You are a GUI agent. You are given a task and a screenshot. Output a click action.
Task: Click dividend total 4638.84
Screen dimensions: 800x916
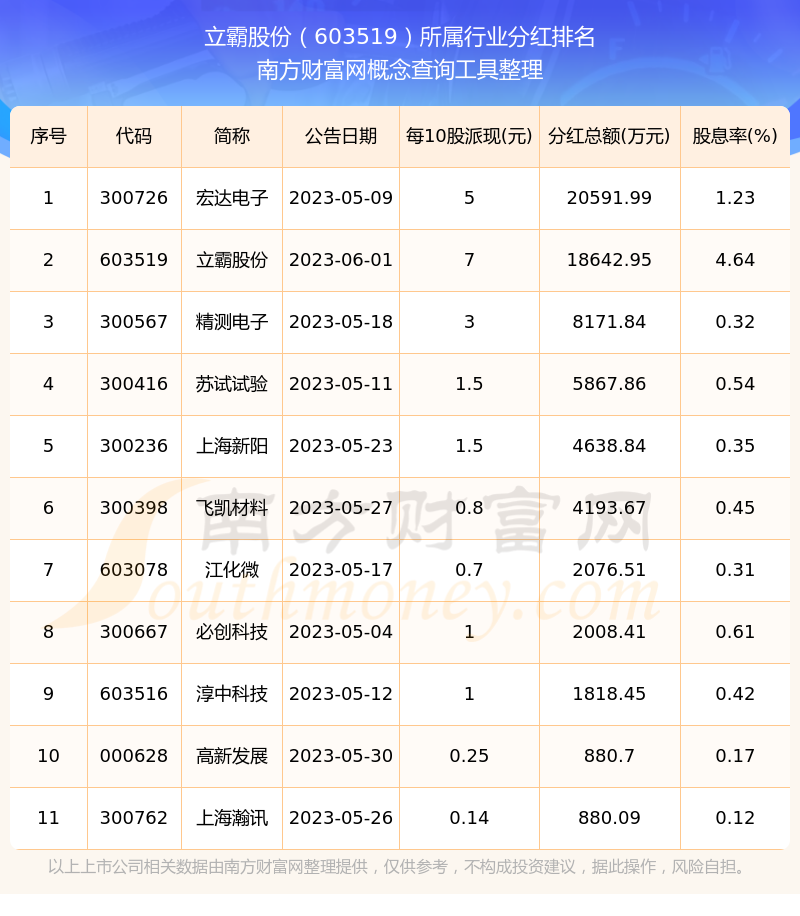click(x=609, y=446)
